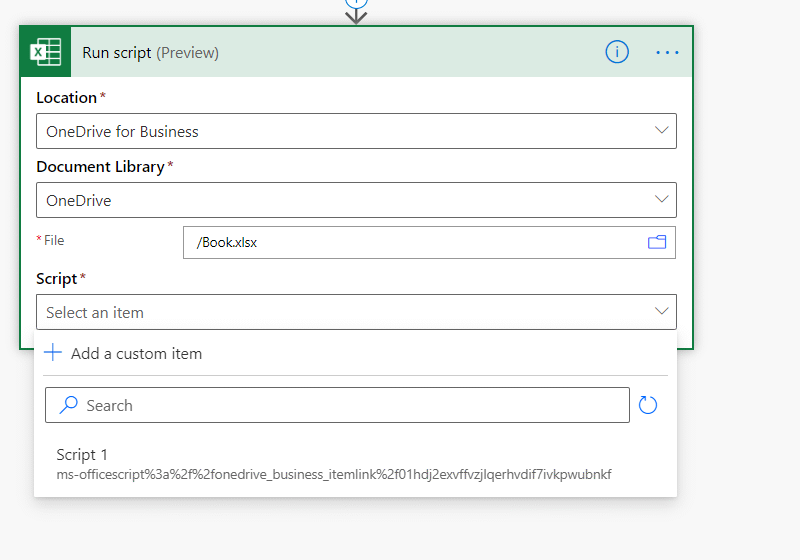The image size is (800, 560).
Task: Open the OneDrive for Business location combo box
Action: 356,131
